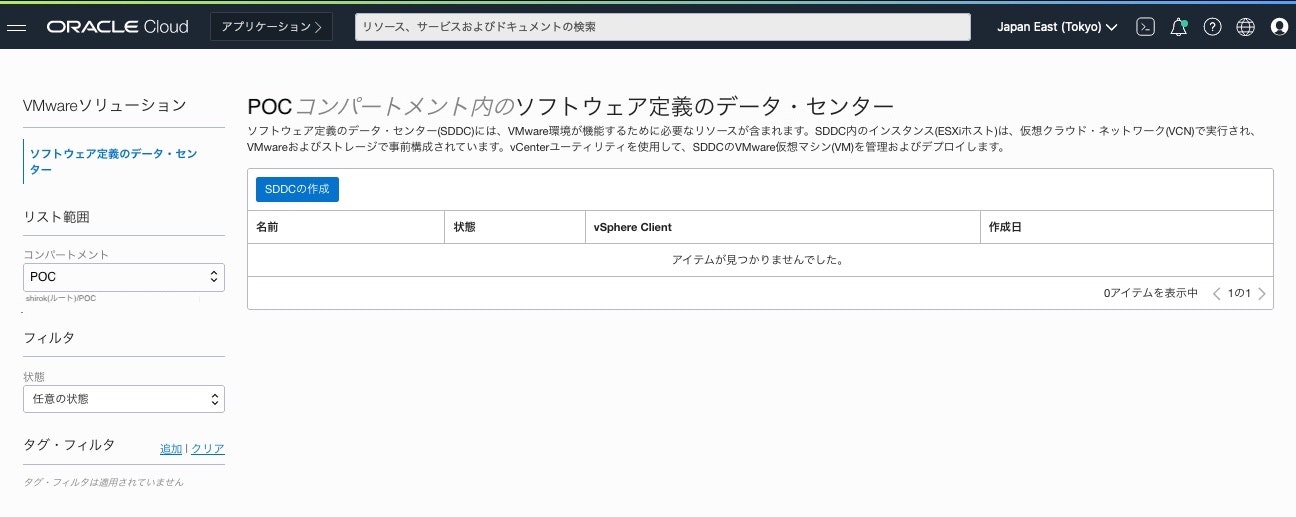
Task: Click the 0アイテムを表示中 text
Action: [1151, 293]
